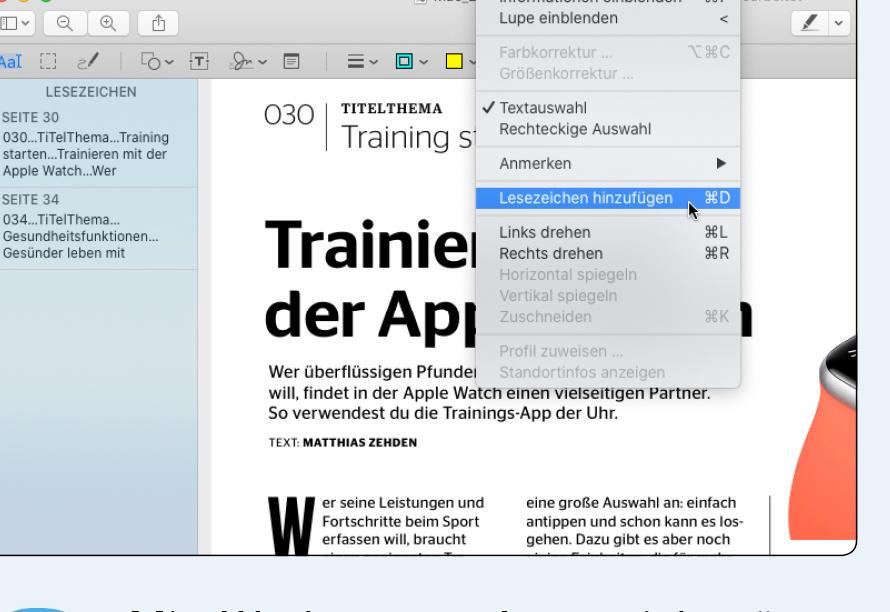Open the shapes tool dropdown

157,61
